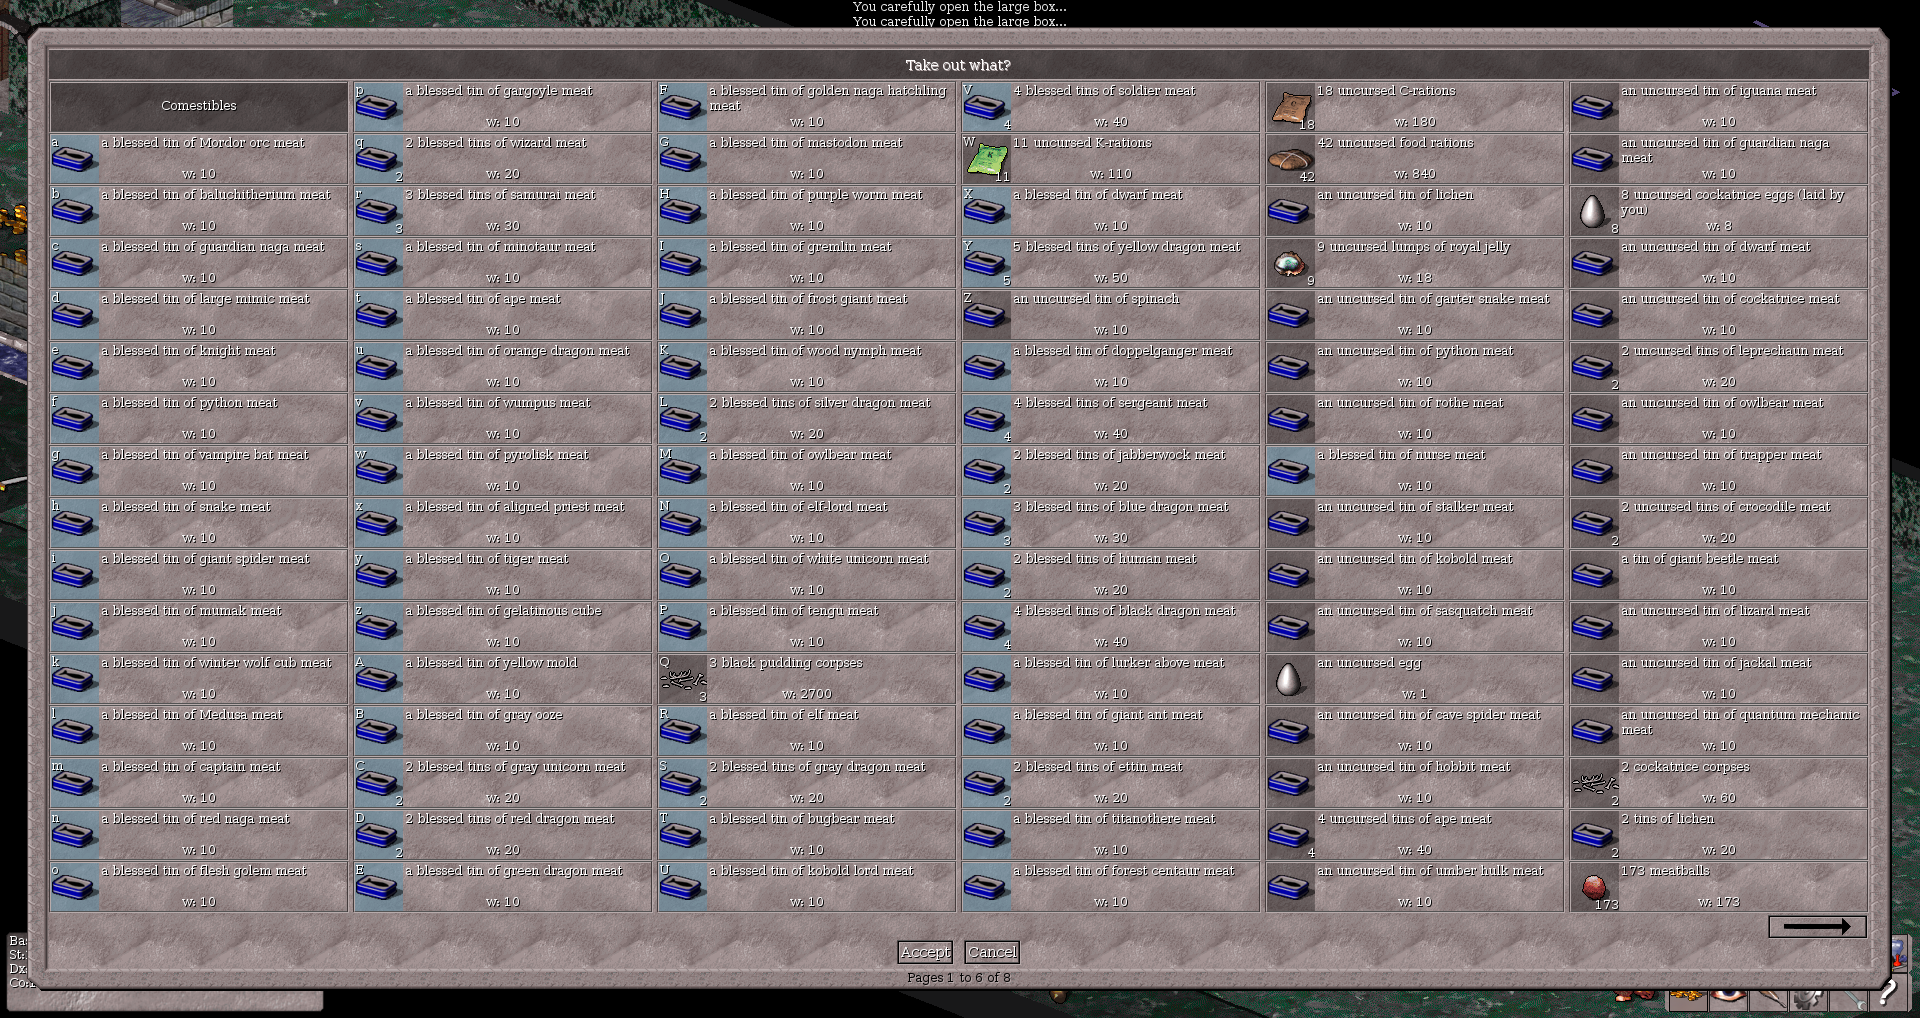
Task: Select '2 blessed tins of gray dragon meat'
Action: point(807,783)
